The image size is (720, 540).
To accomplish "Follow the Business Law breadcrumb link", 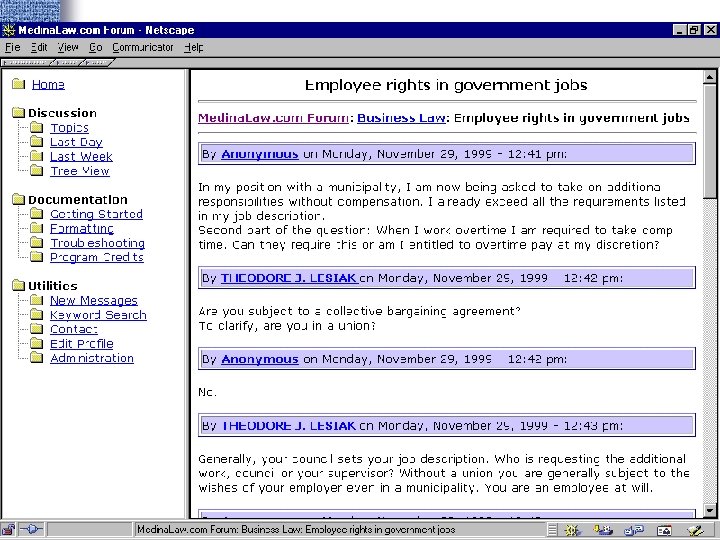I will point(401,118).
